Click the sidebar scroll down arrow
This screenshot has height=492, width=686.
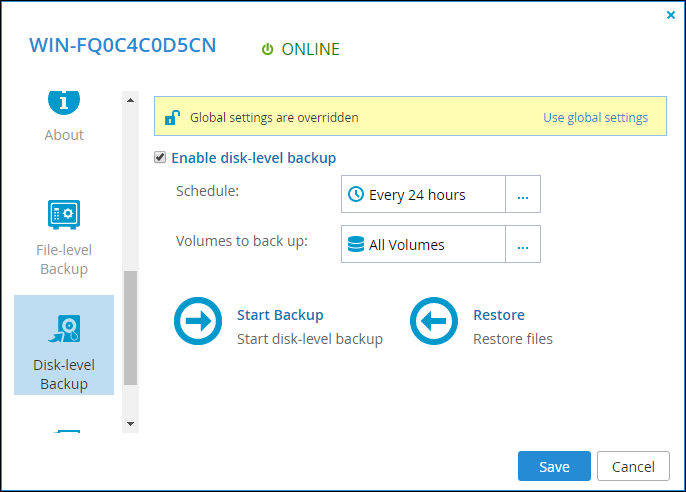[x=130, y=423]
